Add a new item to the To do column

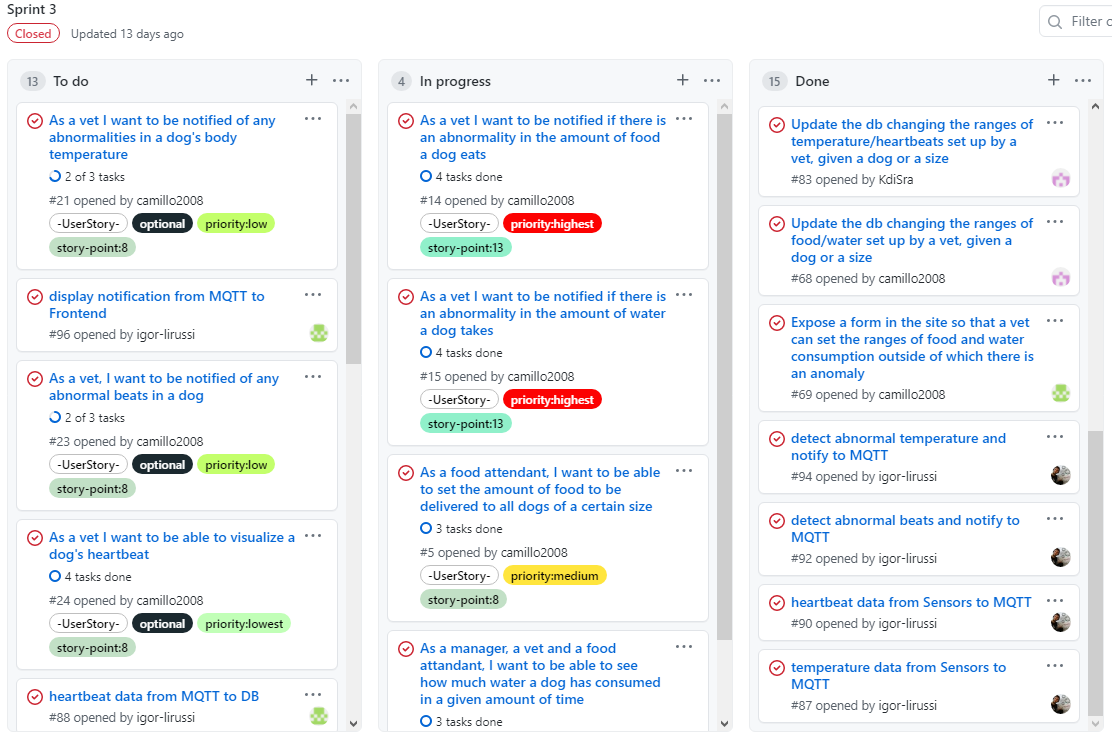(311, 80)
